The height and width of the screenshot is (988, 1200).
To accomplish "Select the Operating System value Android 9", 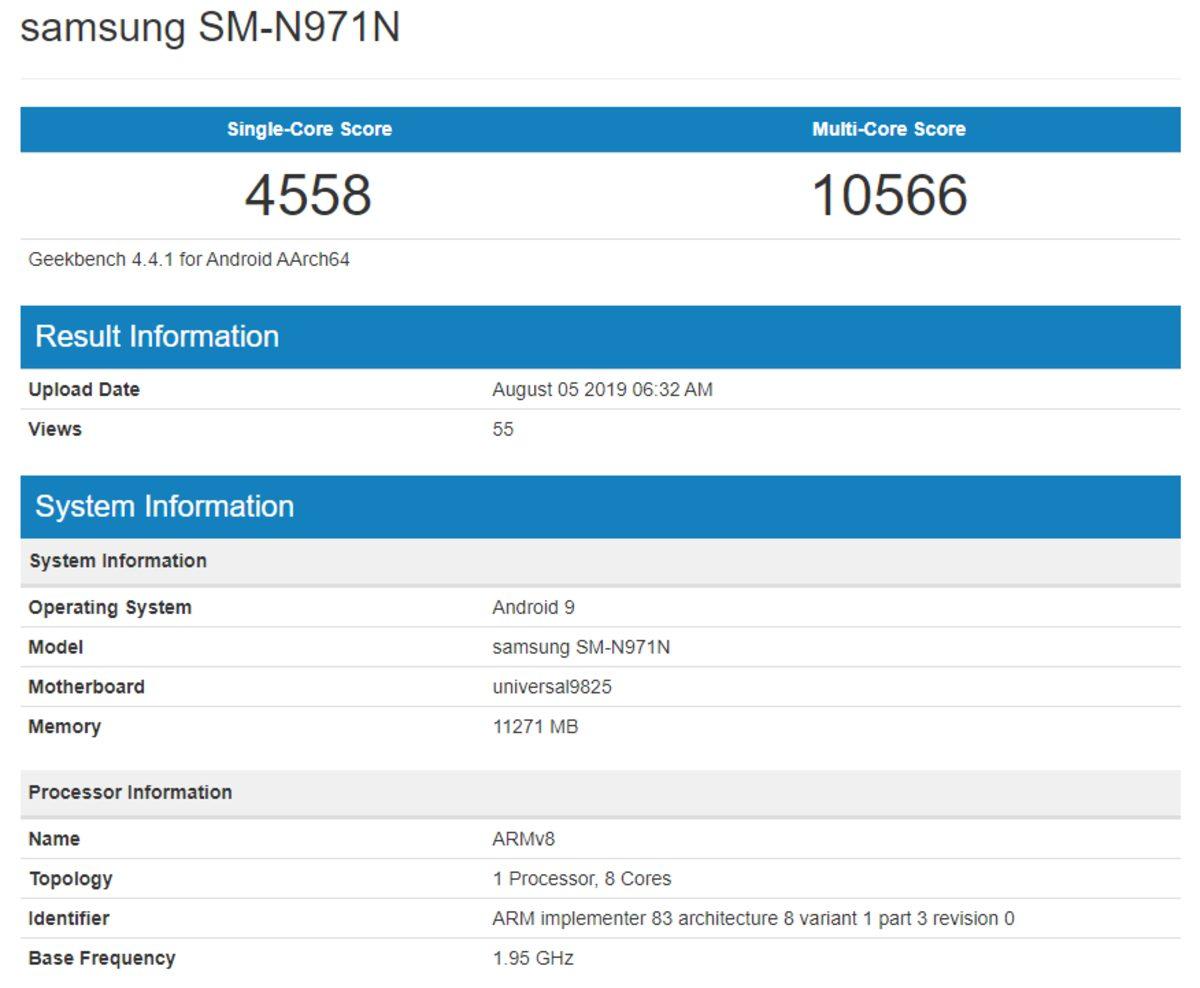I will [x=529, y=607].
